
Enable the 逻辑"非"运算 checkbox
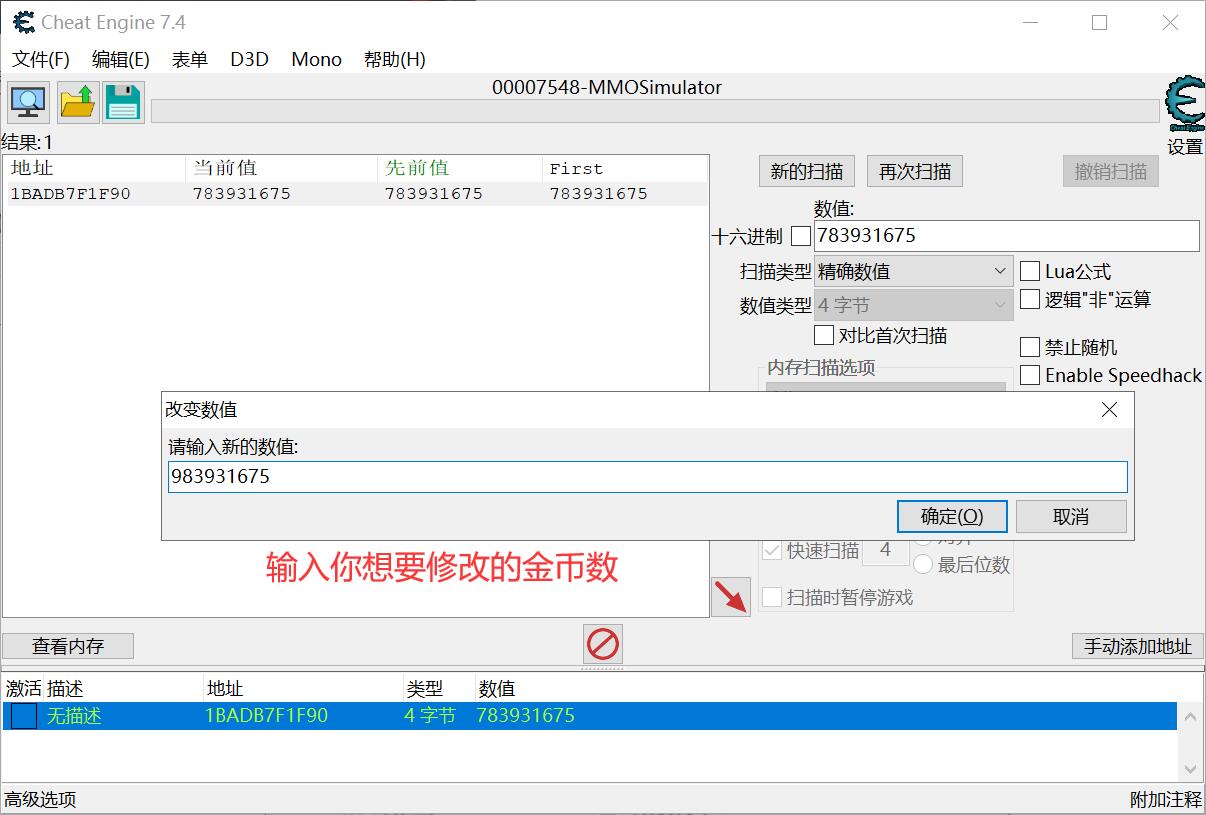pos(1030,299)
